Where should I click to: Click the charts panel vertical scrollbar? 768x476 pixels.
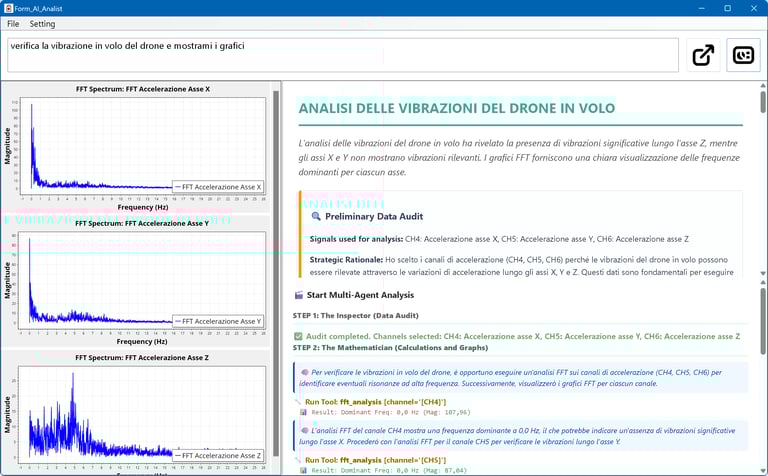click(276, 274)
